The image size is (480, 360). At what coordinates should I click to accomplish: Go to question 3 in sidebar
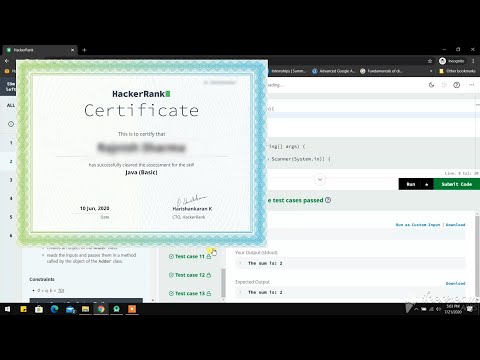click(11, 180)
